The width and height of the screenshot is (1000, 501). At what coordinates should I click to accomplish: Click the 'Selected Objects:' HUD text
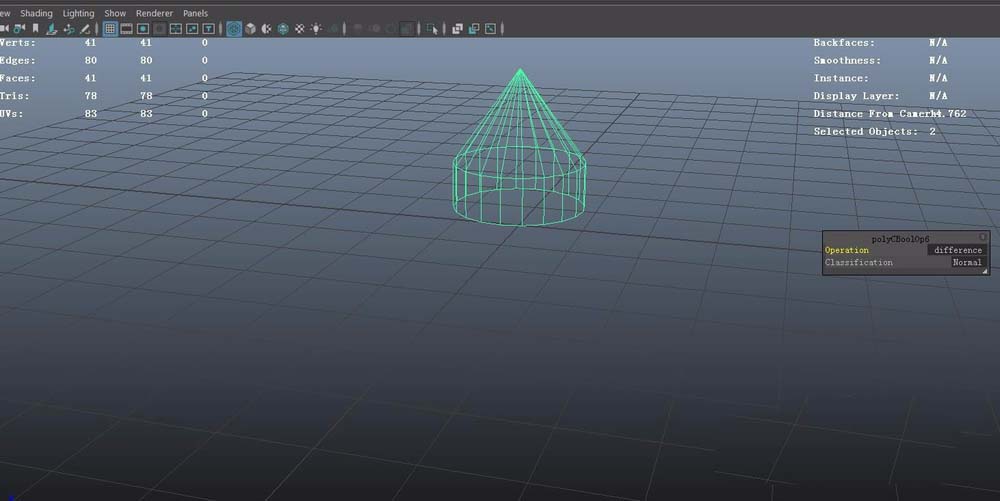(865, 131)
